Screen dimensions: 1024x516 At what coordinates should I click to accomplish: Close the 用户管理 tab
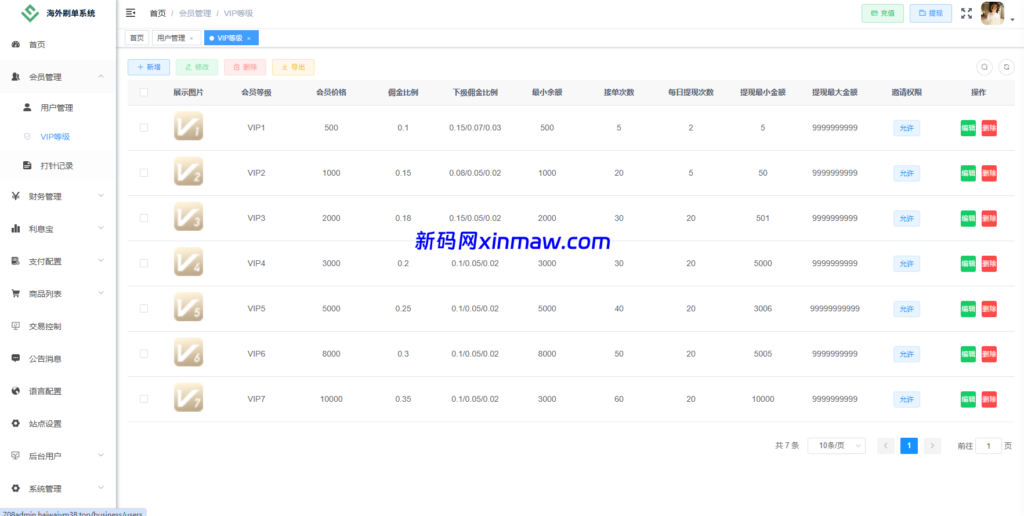pos(191,39)
